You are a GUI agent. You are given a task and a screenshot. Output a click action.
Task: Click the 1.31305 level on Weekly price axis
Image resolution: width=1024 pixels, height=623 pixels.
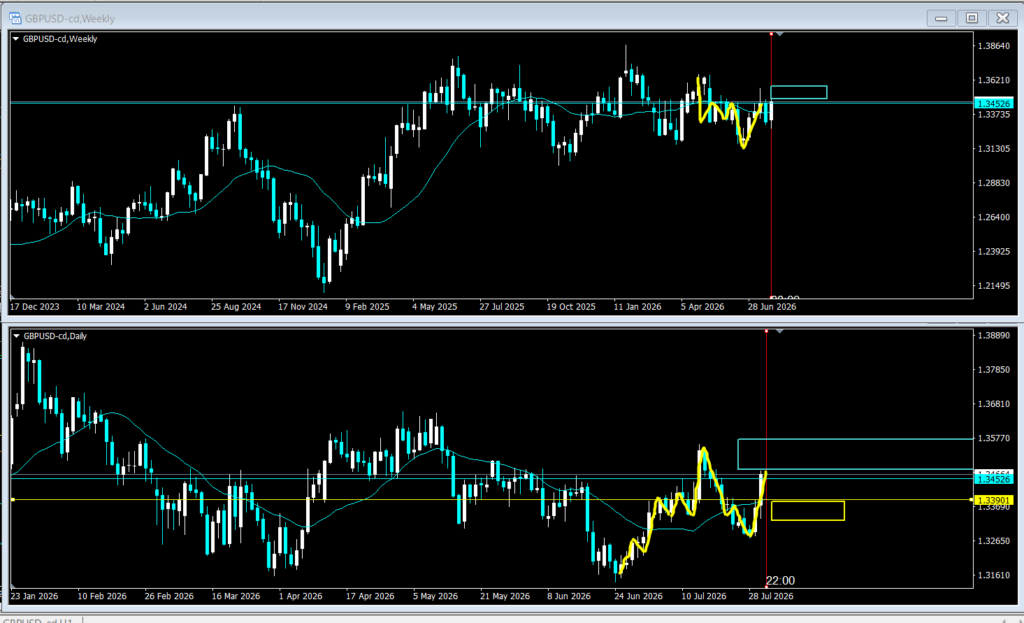[x=994, y=149]
